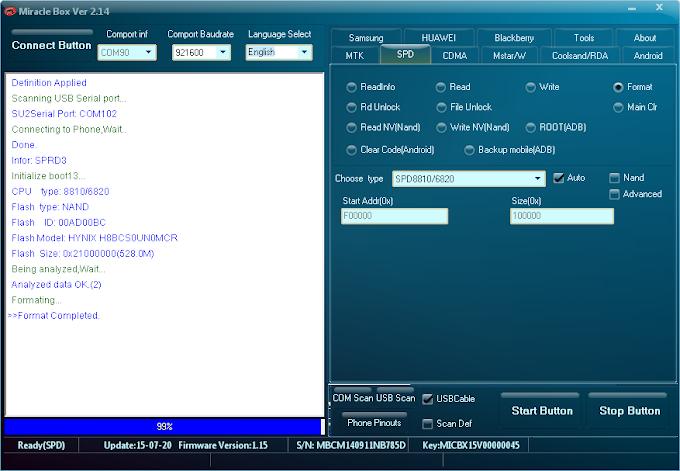Choose the ROOT(ADB) radio option
Image resolution: width=680 pixels, height=471 pixels.
530,128
